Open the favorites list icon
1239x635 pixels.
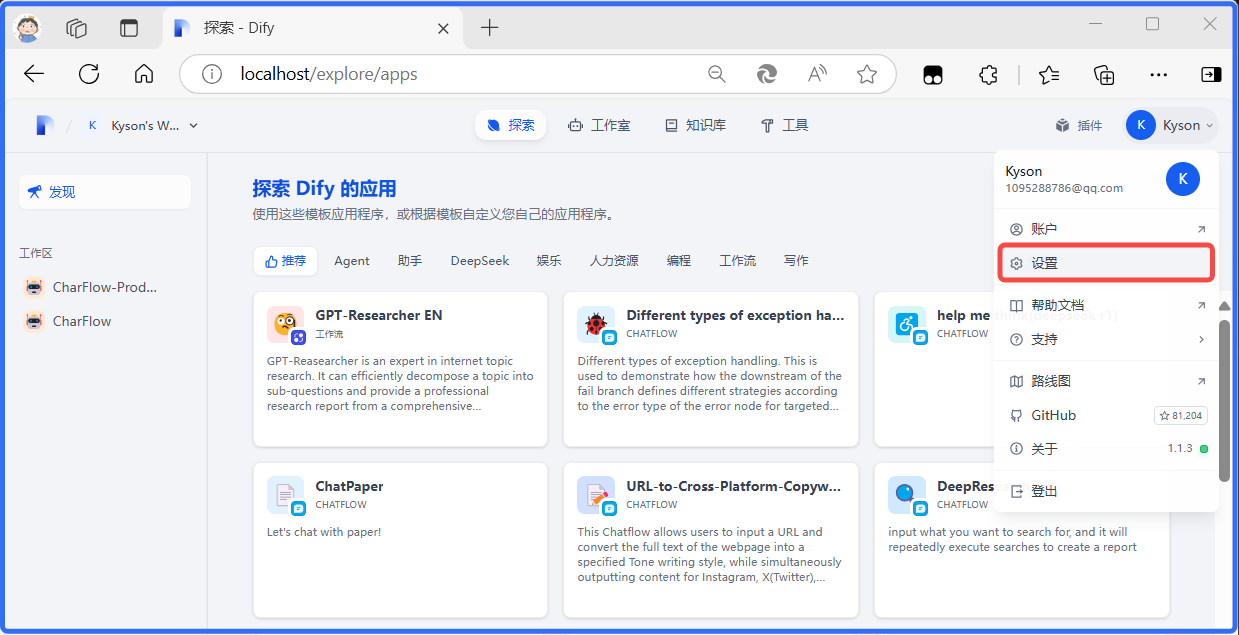1049,74
